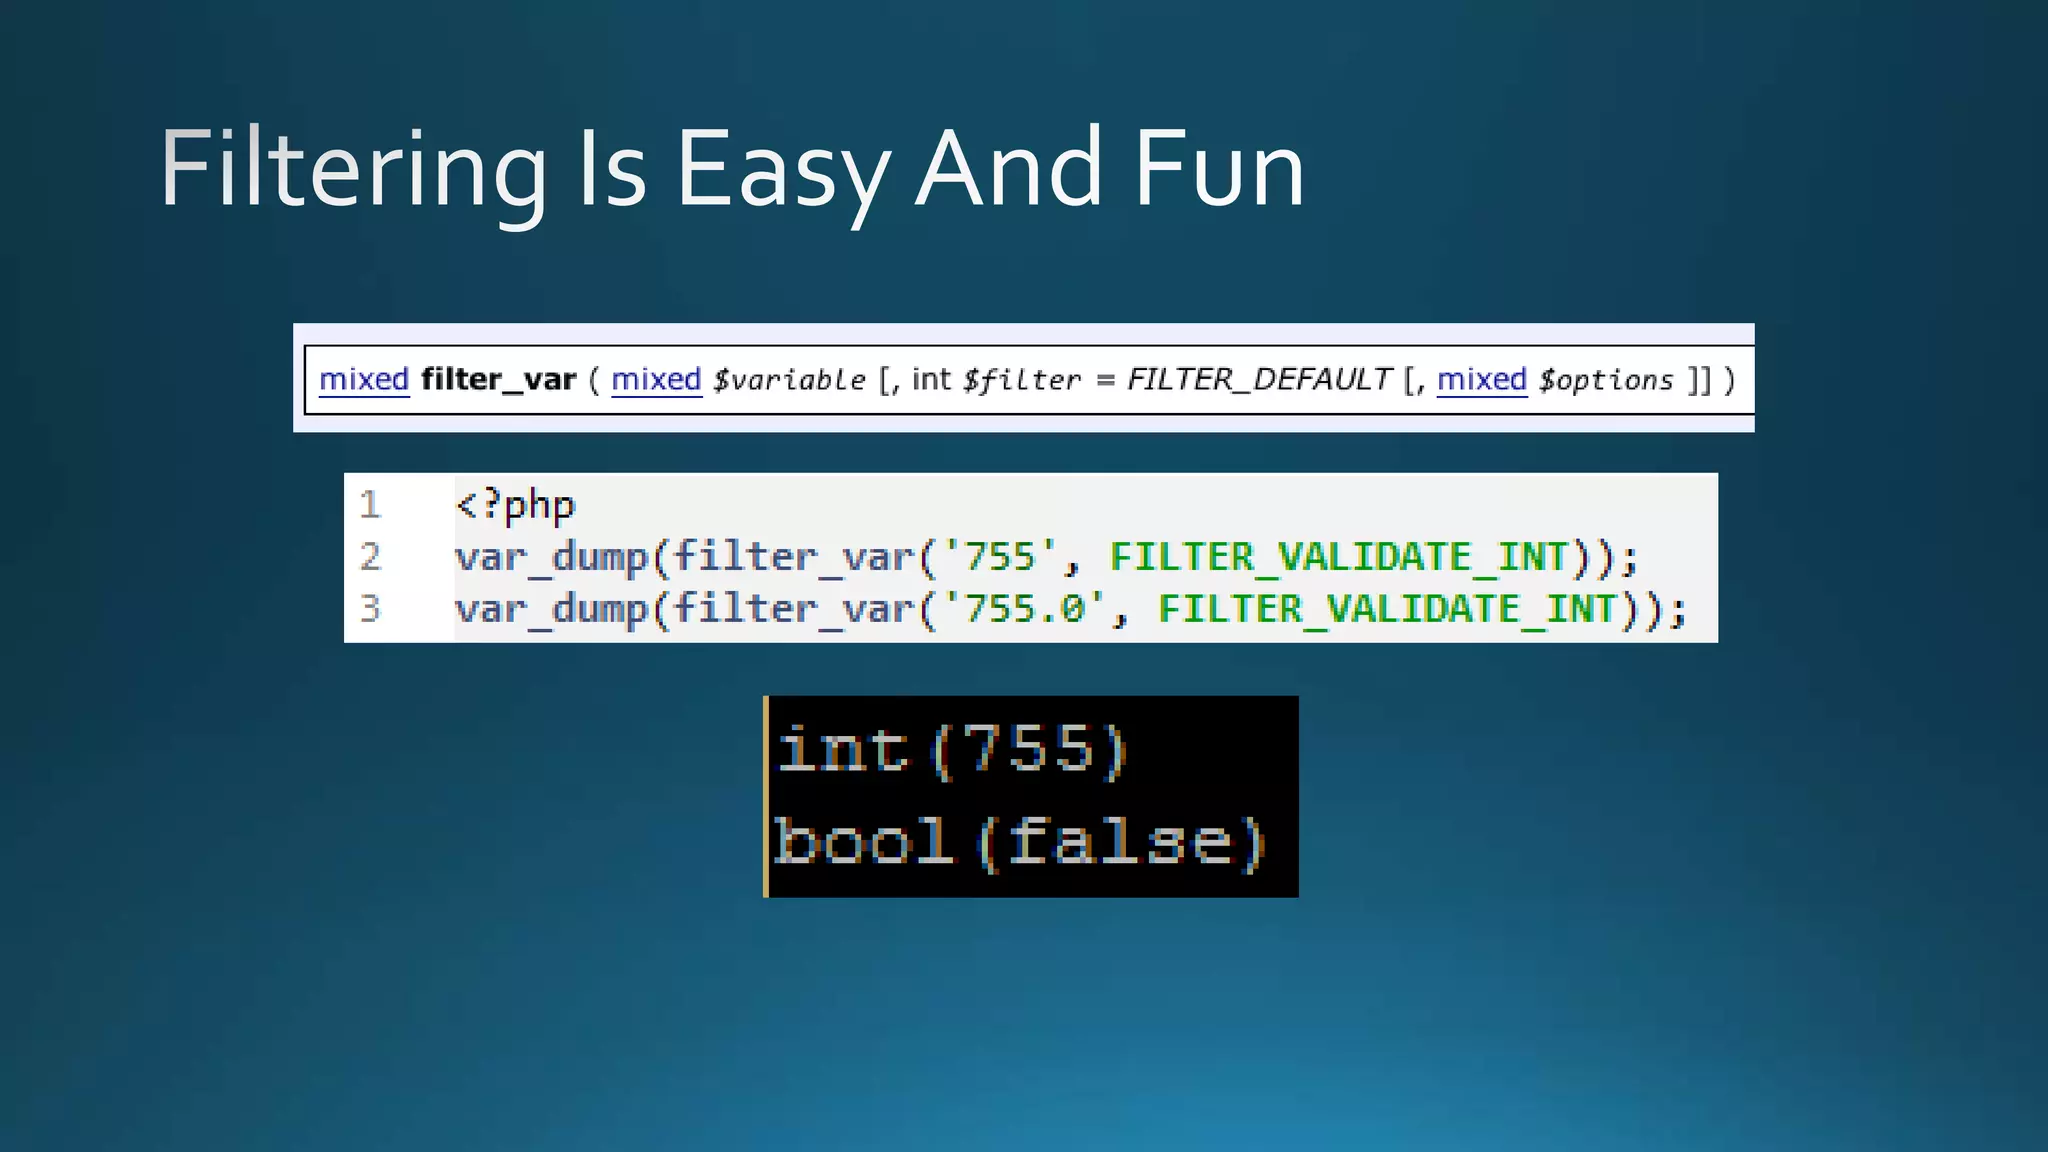Click the '755' string literal

(1000, 557)
